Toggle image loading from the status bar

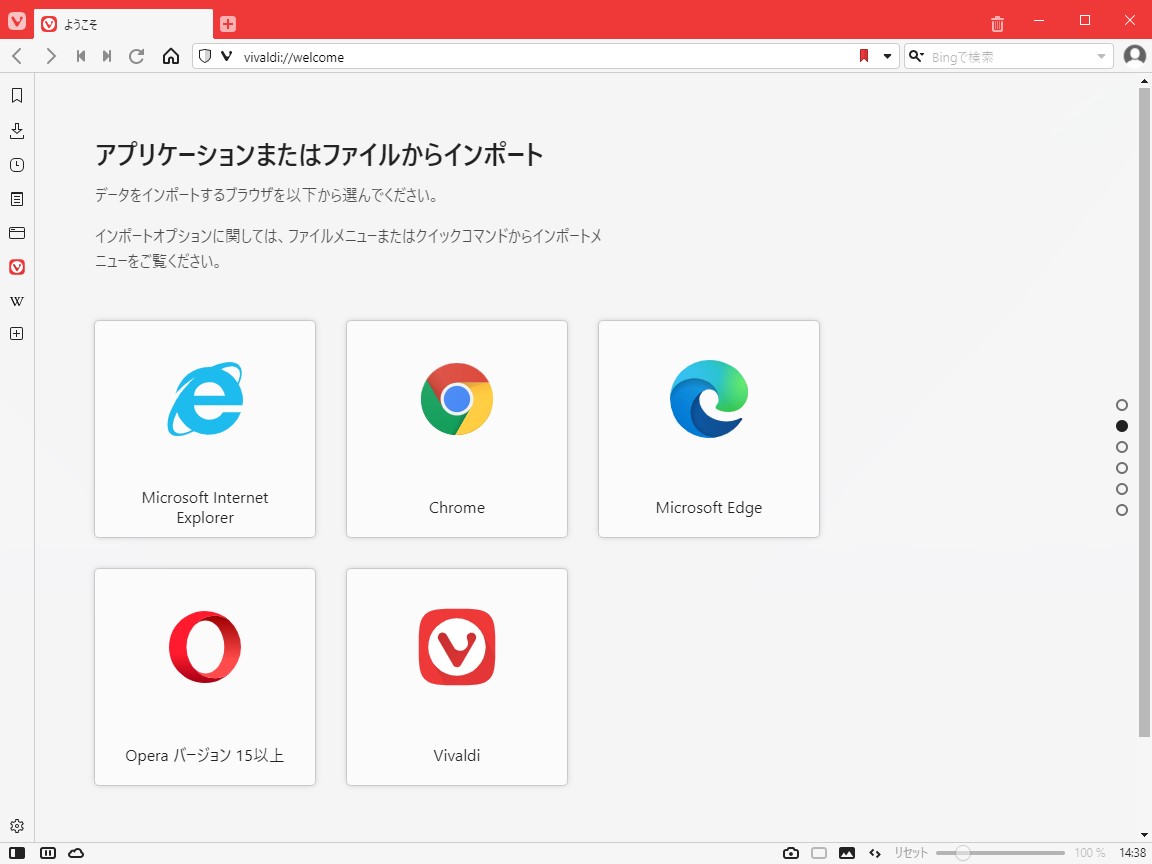click(846, 852)
